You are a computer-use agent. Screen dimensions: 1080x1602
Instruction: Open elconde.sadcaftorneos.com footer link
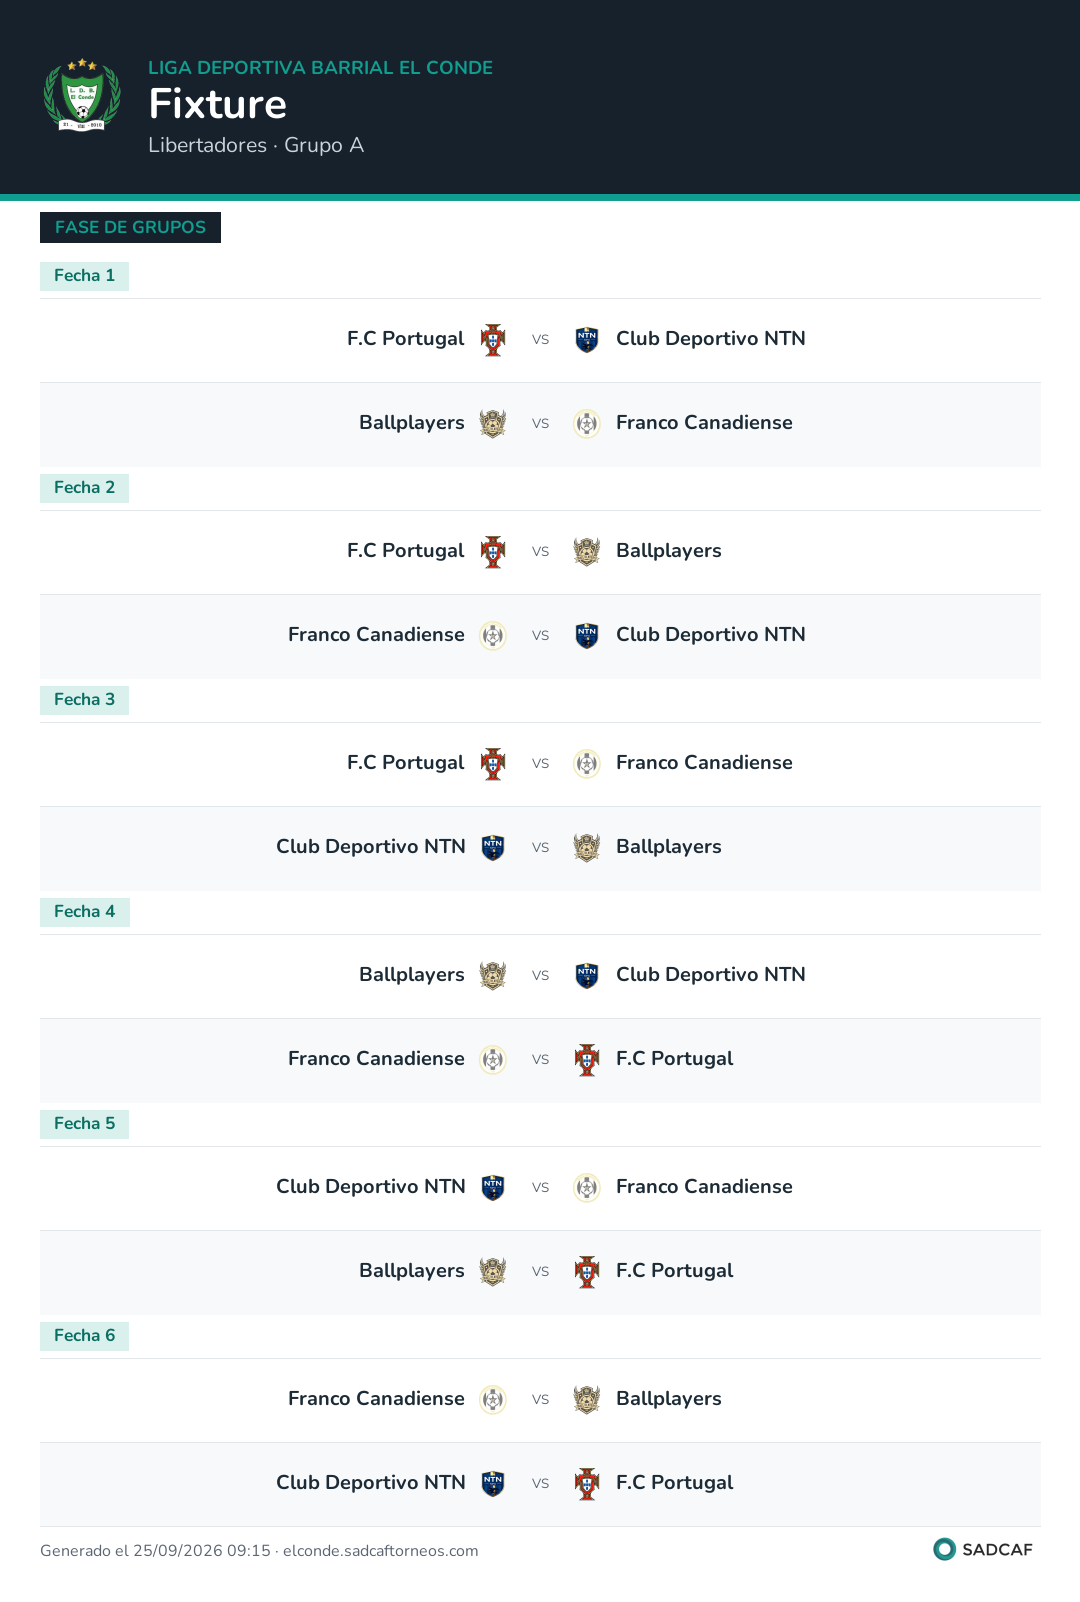(x=381, y=1551)
